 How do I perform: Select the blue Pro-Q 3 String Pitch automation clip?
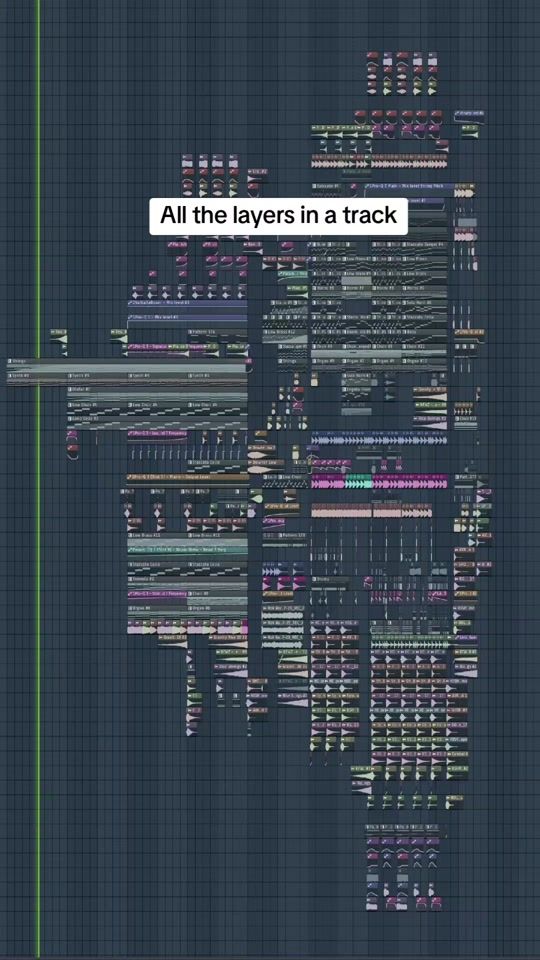pos(410,186)
